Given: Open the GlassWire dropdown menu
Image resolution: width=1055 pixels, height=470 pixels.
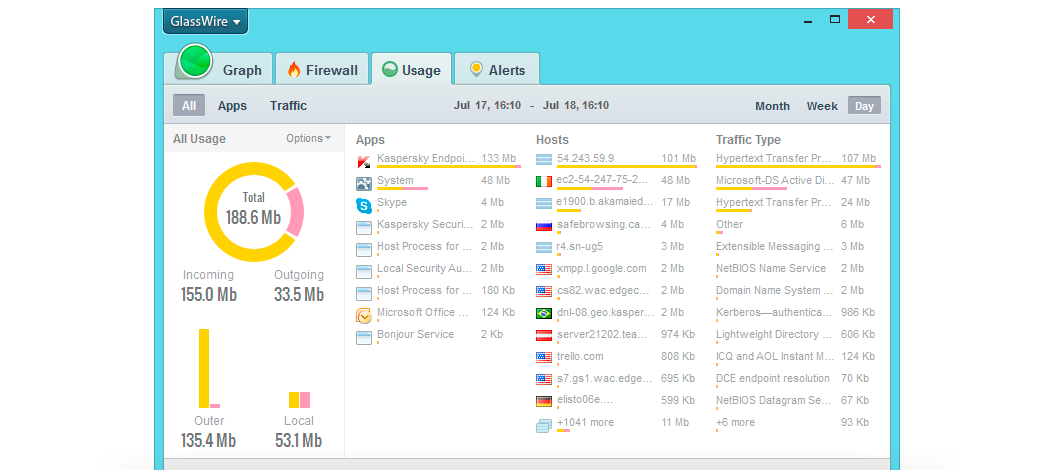Looking at the screenshot, I should pos(205,21).
